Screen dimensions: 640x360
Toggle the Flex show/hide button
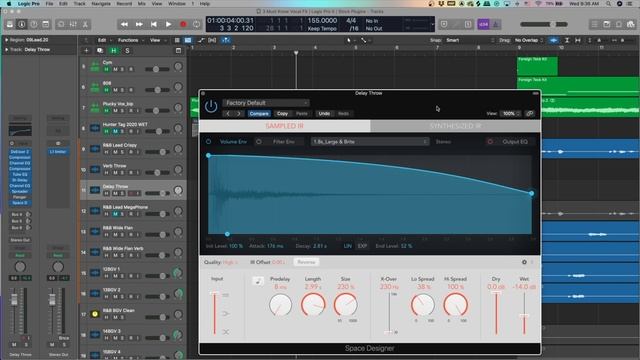pyautogui.click(x=212, y=40)
